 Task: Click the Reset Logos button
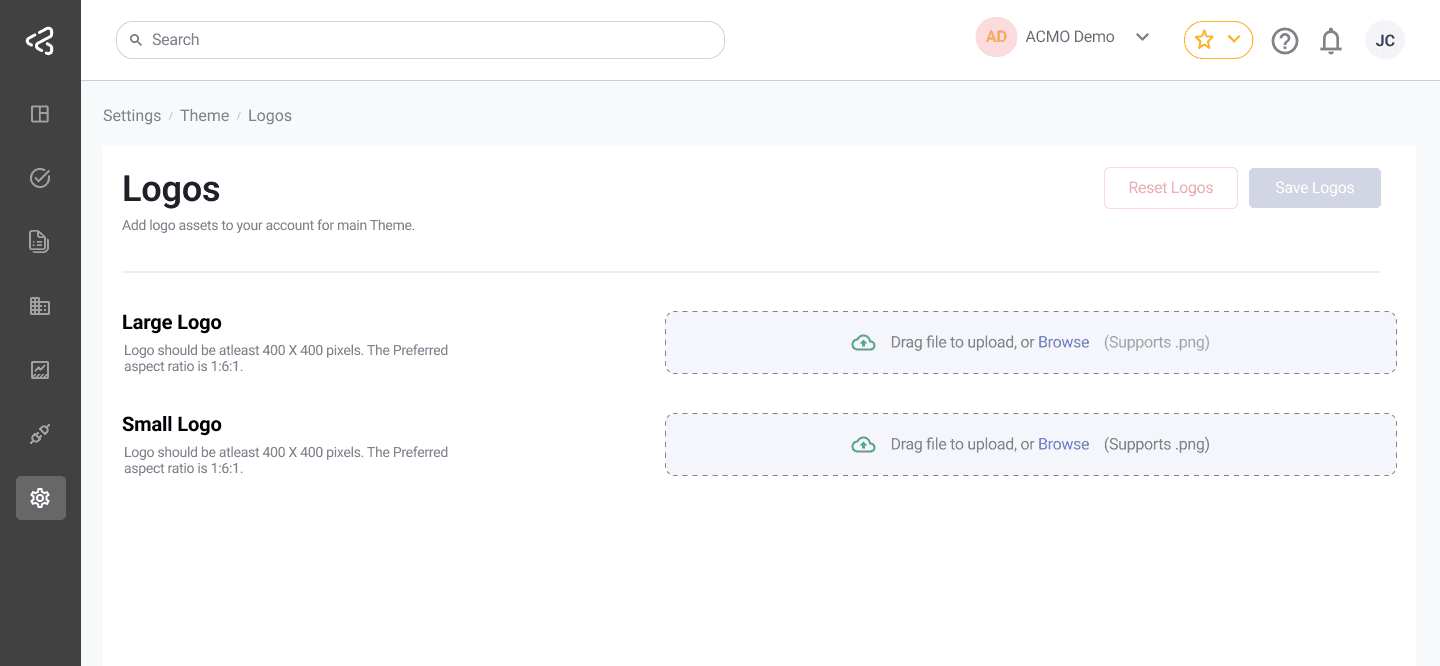(1170, 188)
